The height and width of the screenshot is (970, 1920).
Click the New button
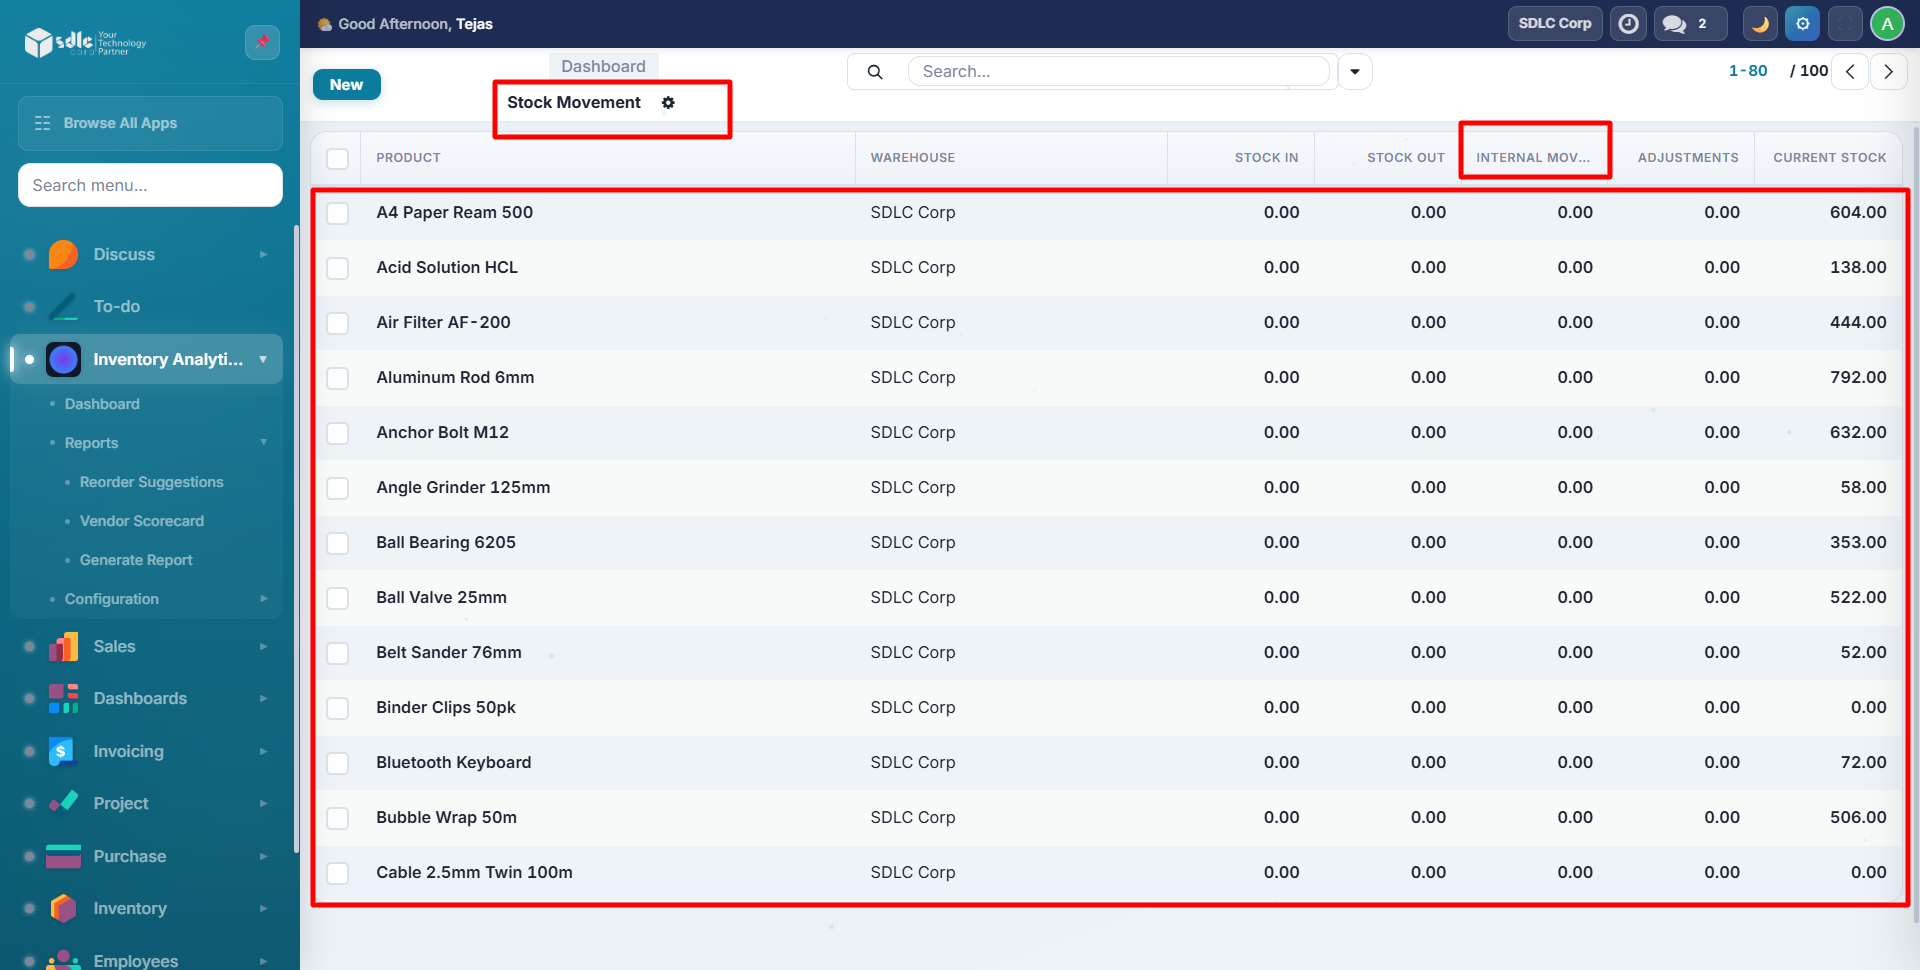pyautogui.click(x=346, y=85)
